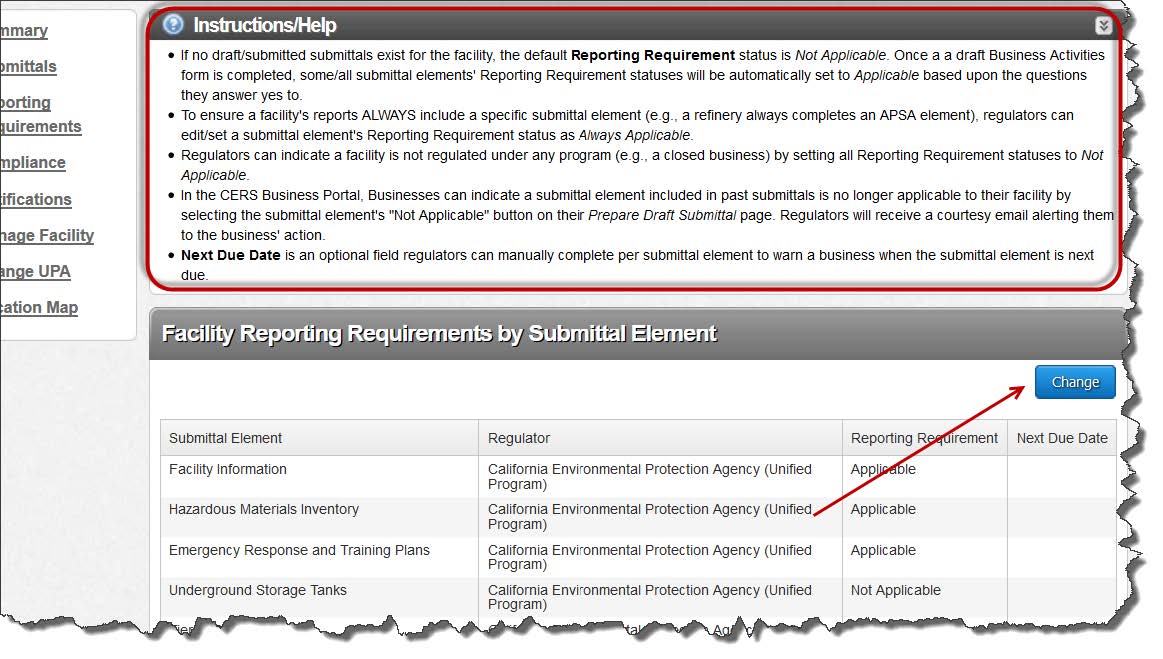Open the Notifications sidebar link
1163x659 pixels.
click(36, 199)
